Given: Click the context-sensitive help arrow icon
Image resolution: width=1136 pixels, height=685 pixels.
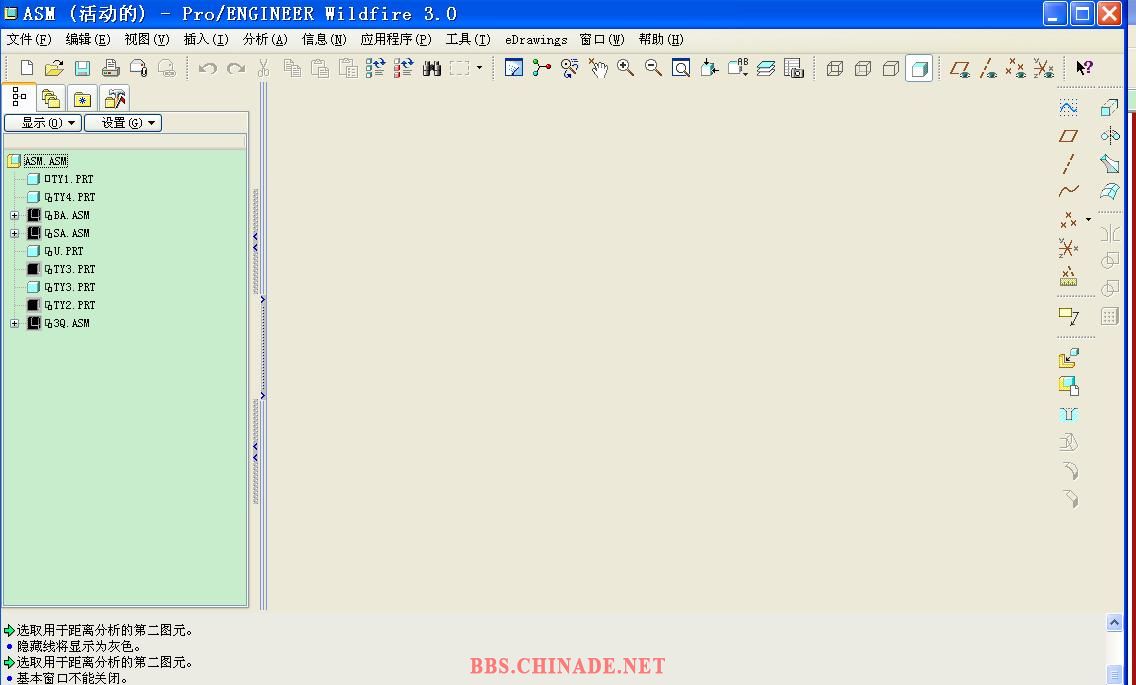Looking at the screenshot, I should [x=1085, y=68].
